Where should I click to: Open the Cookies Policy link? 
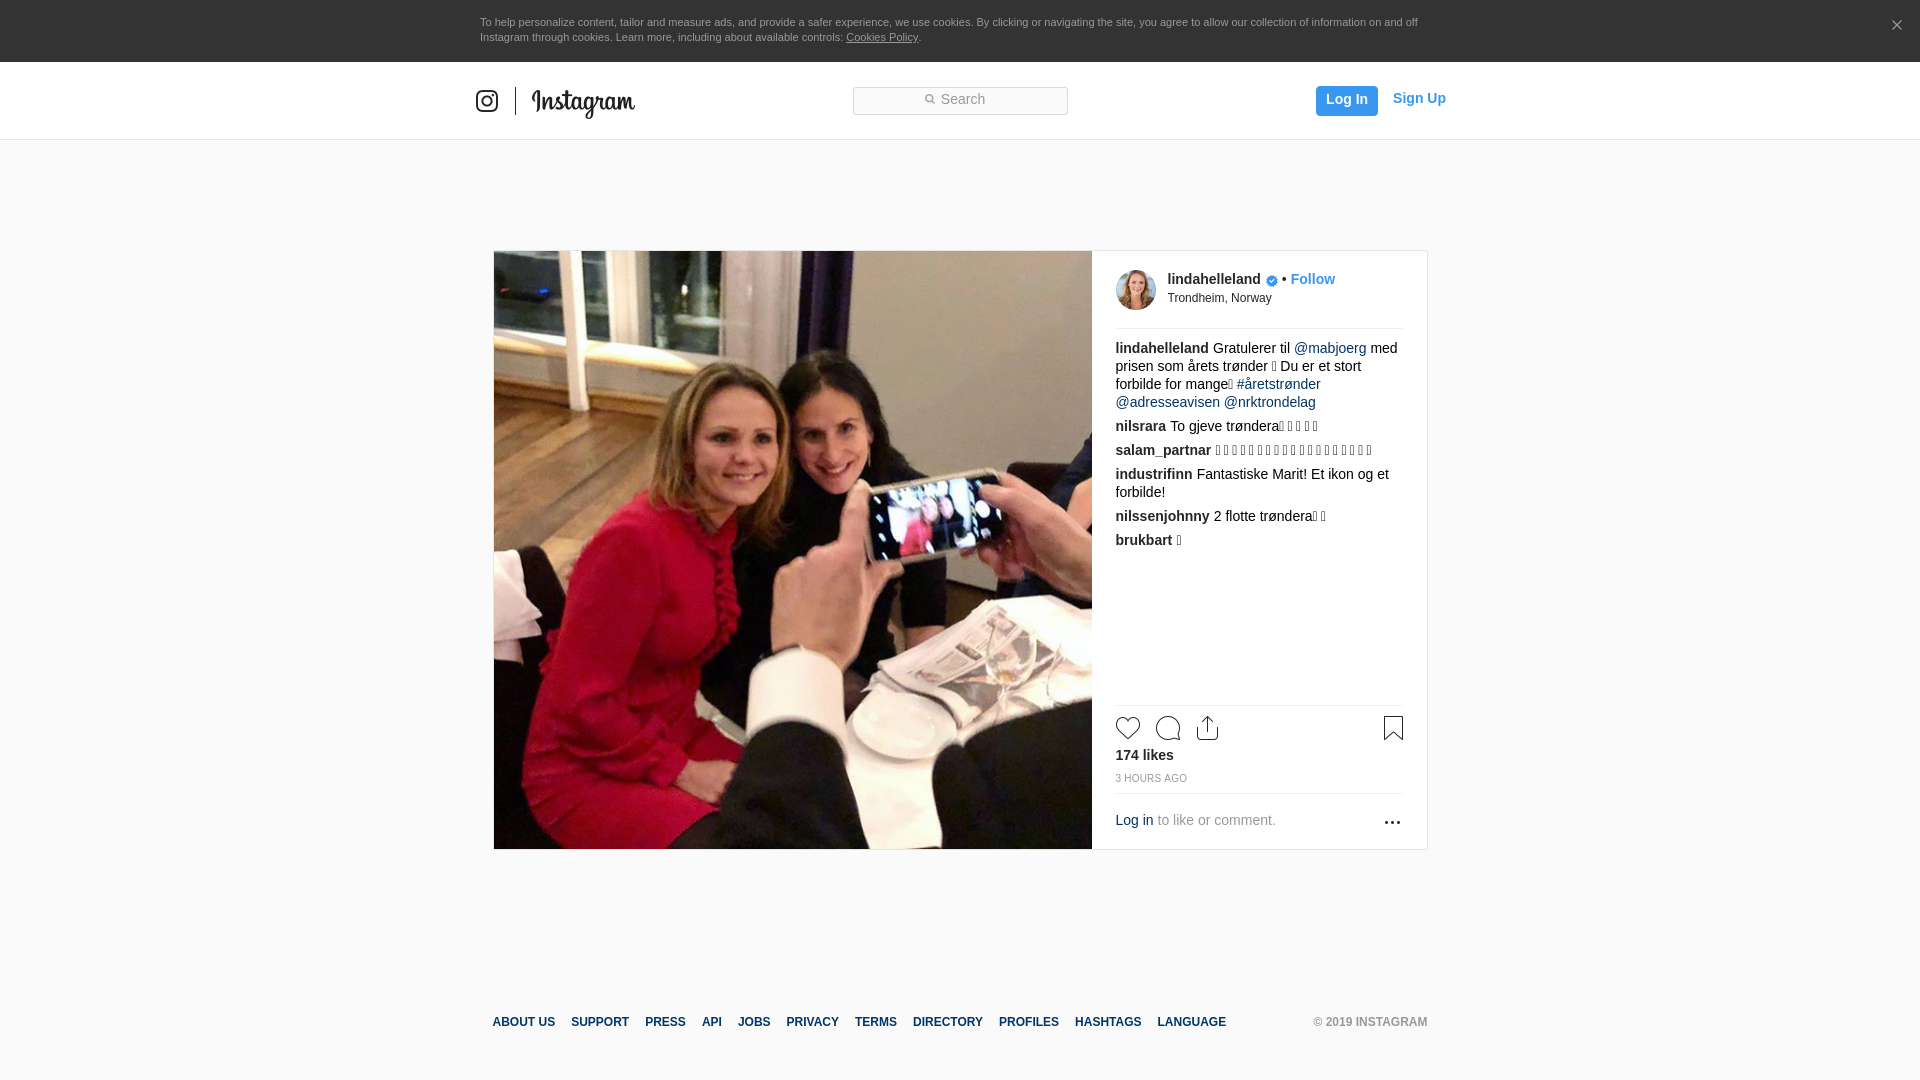[882, 37]
